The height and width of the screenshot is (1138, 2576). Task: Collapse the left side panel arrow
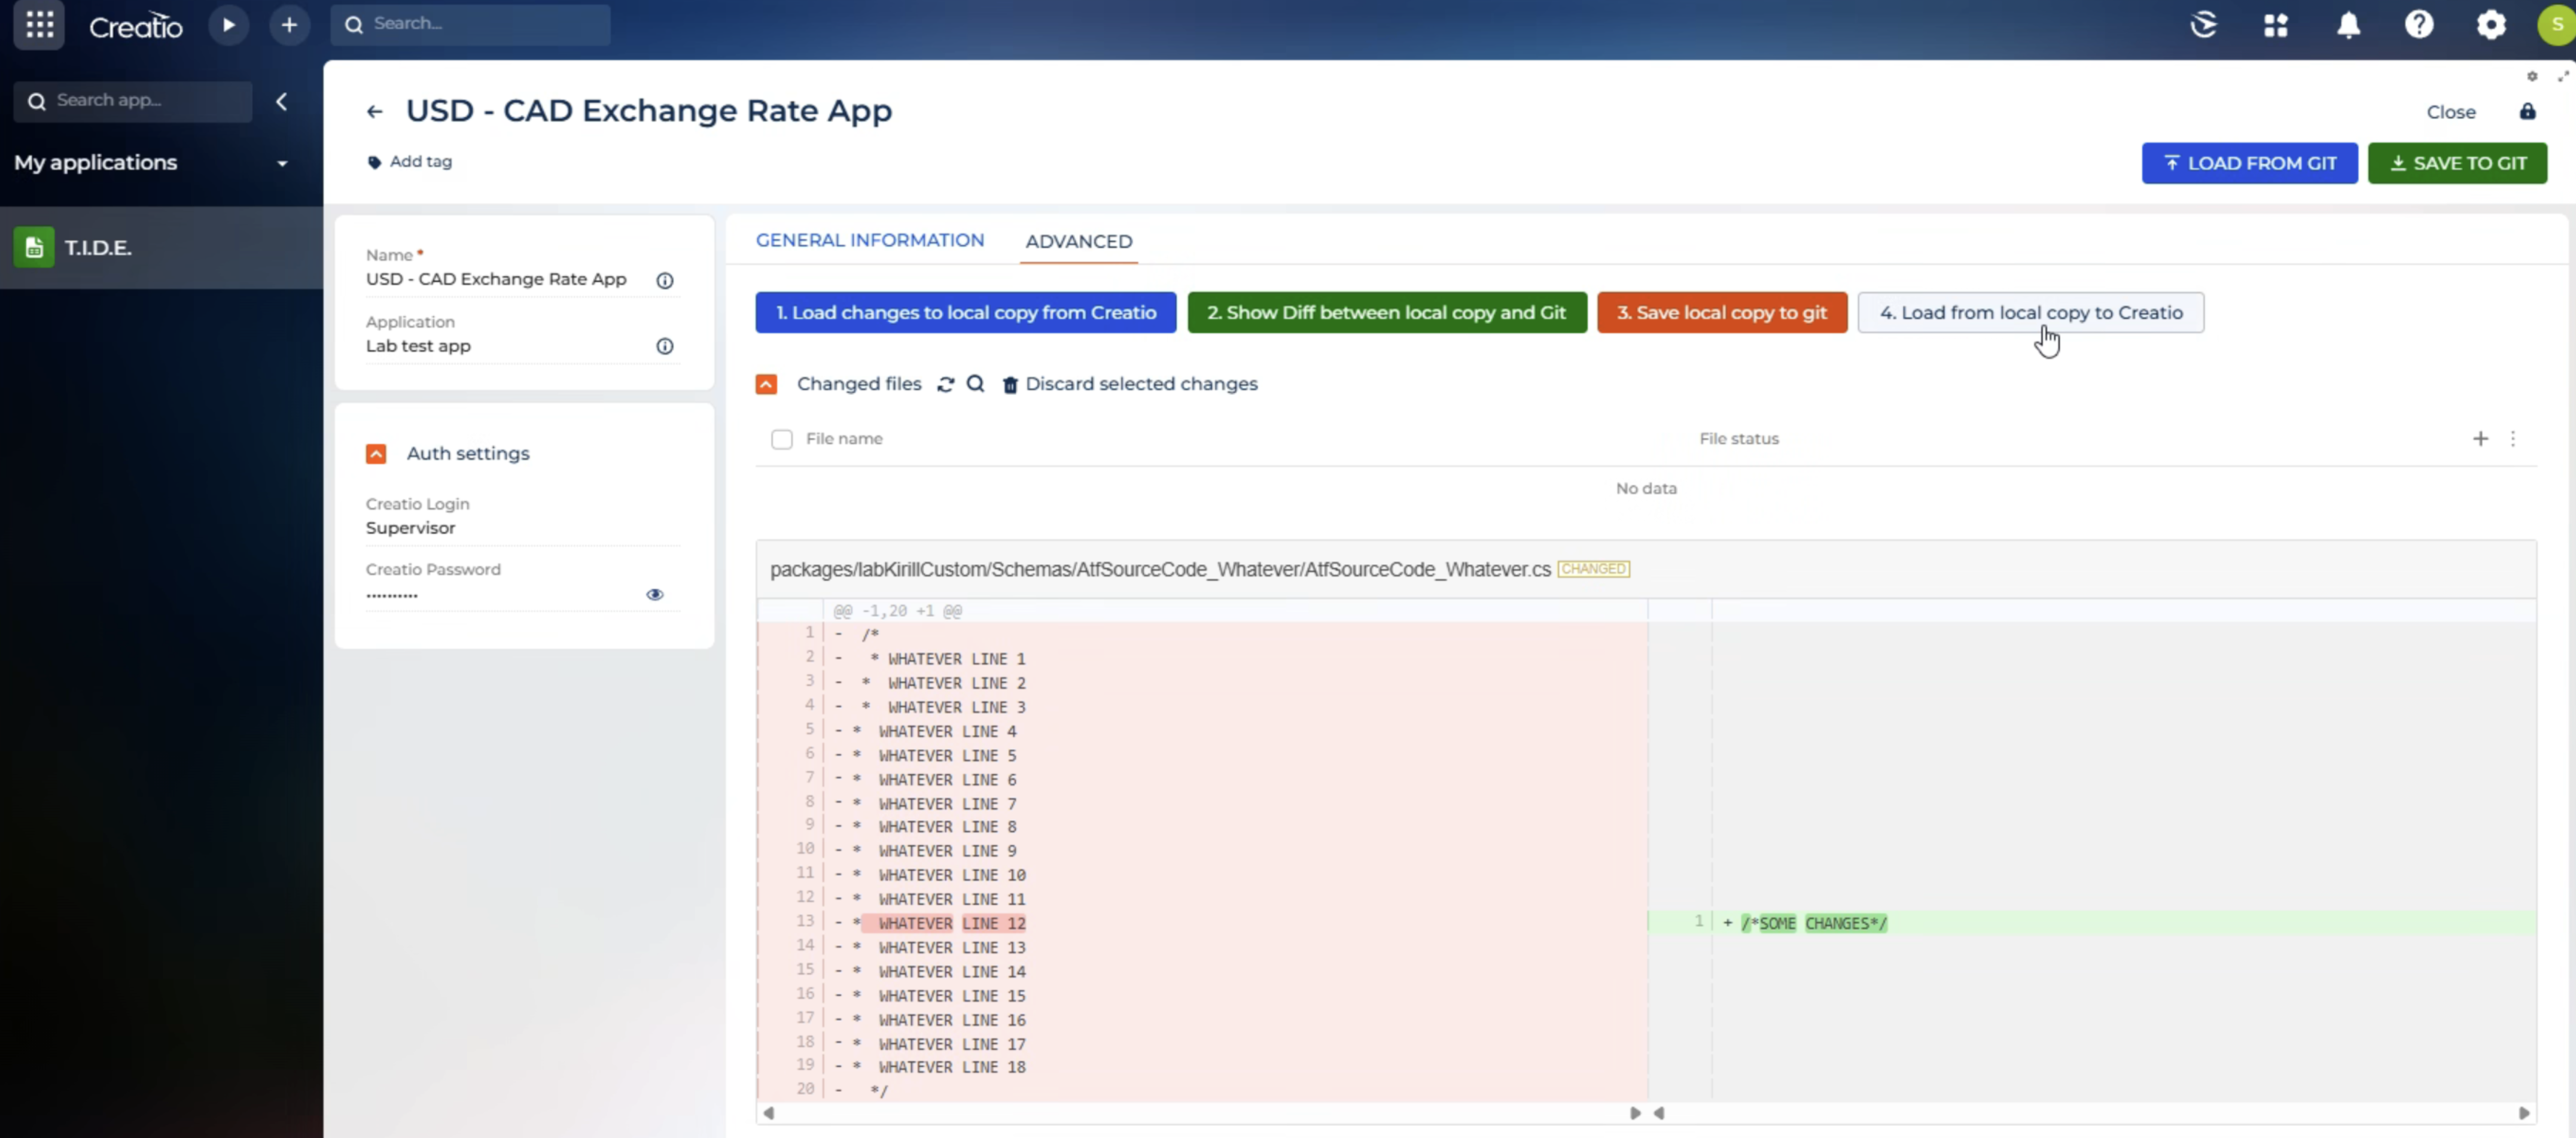(x=282, y=101)
